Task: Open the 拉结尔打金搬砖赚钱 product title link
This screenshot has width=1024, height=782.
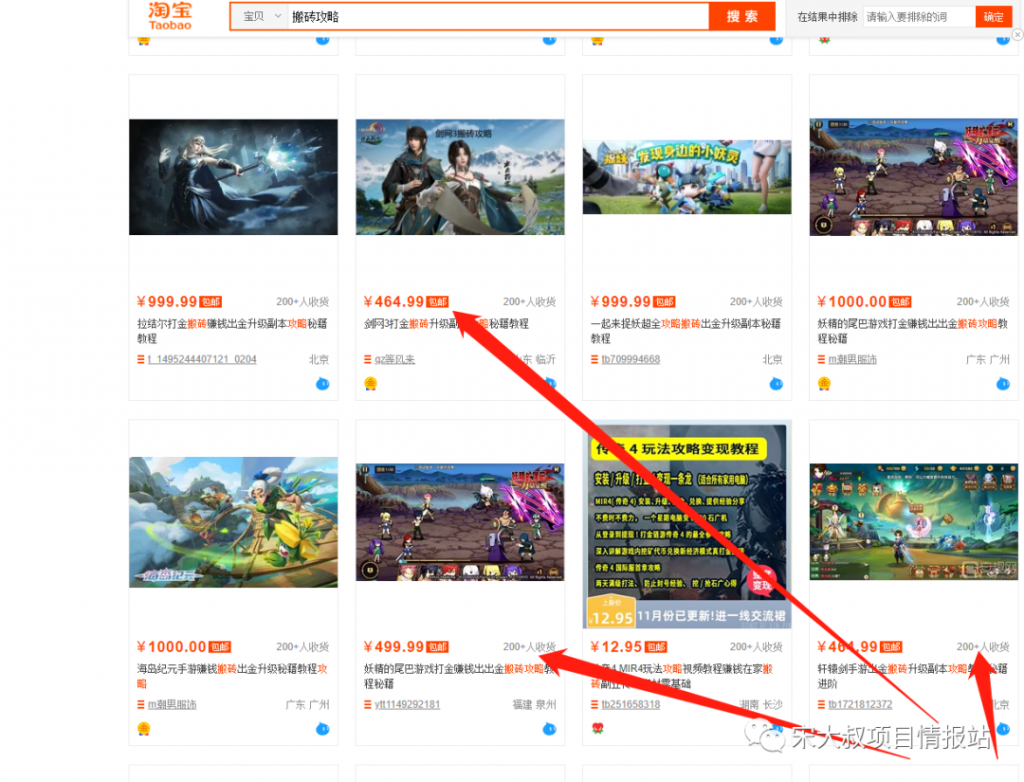Action: [x=232, y=331]
